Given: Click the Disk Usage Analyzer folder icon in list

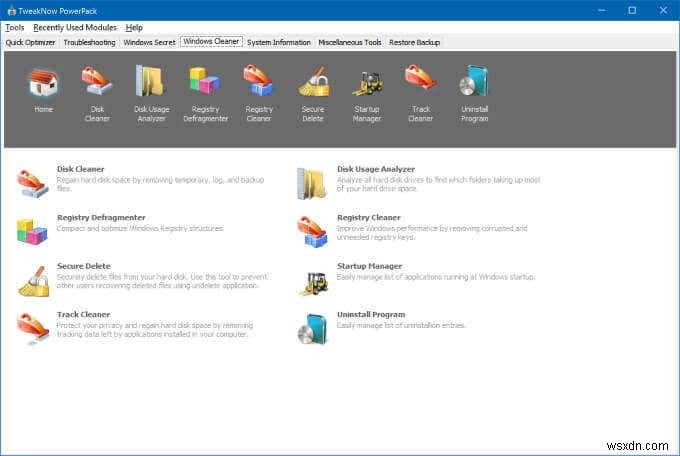Looking at the screenshot, I should [312, 184].
